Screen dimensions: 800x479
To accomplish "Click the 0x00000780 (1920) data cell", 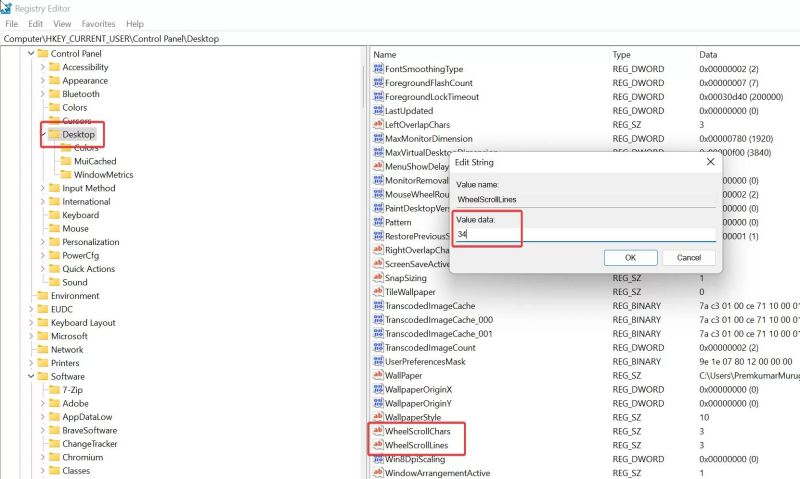I will 736,138.
